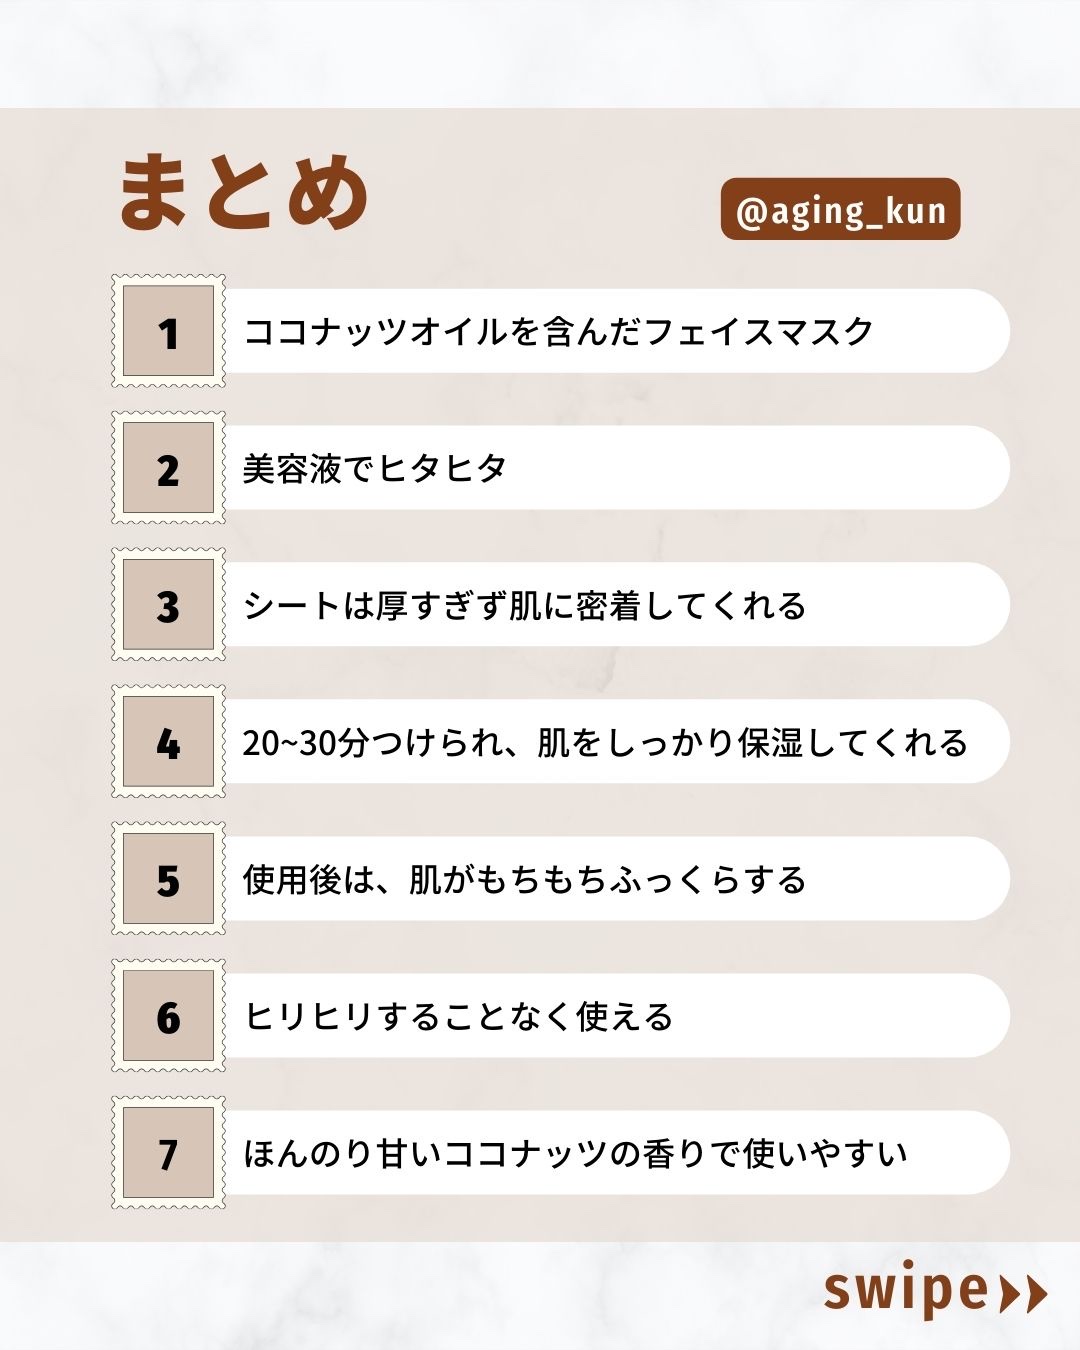
Task: Click the まとめ heading
Action: [x=244, y=193]
